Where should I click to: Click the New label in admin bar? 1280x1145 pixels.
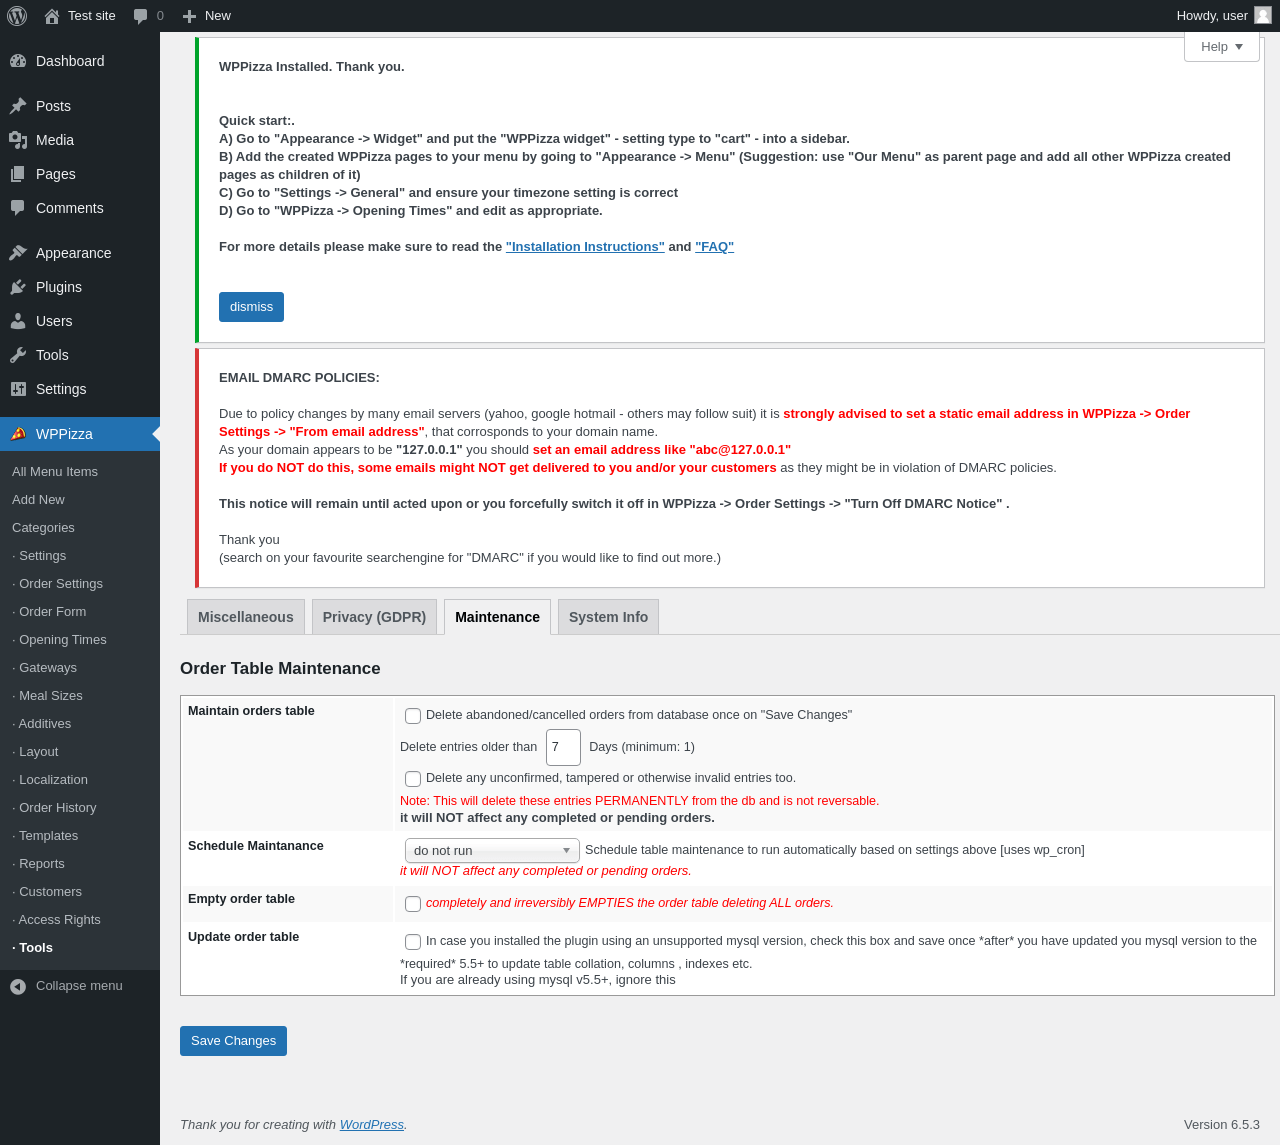[x=218, y=16]
